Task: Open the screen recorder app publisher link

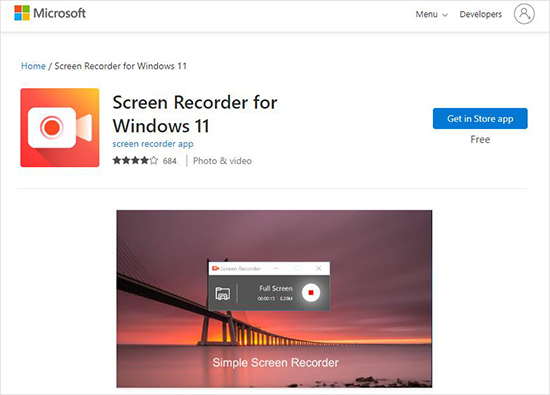Action: [153, 144]
